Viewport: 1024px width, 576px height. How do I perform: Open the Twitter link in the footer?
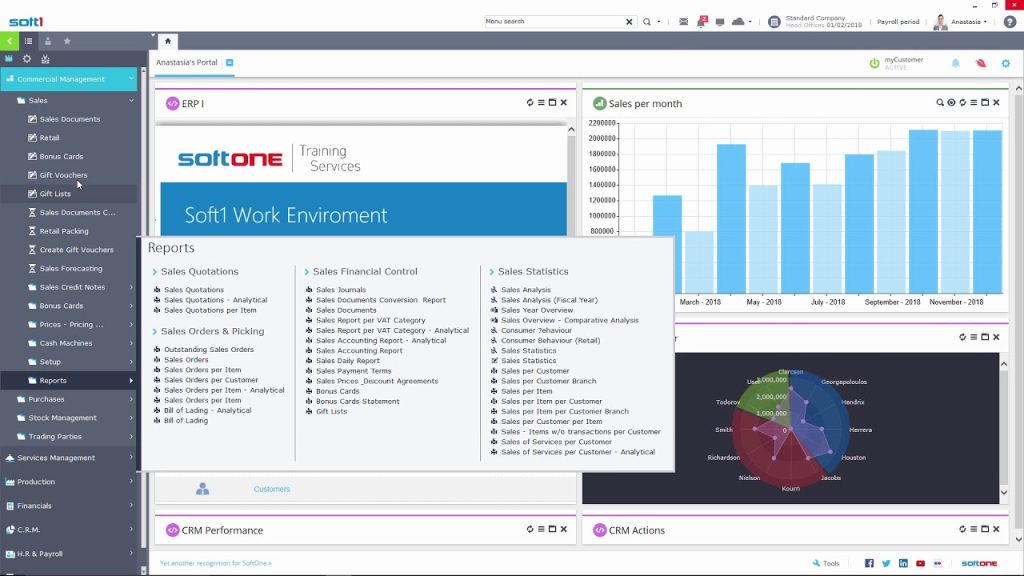(x=886, y=563)
